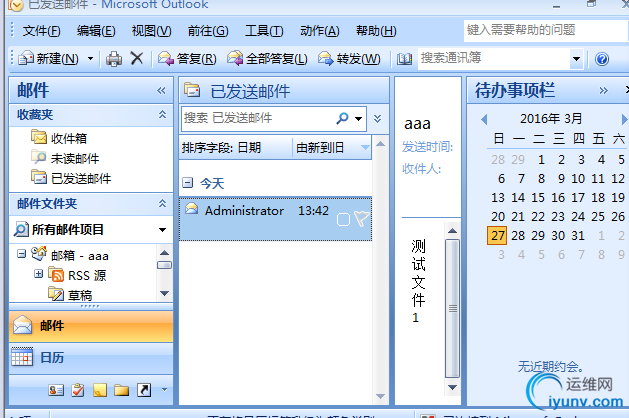The height and width of the screenshot is (418, 629).
Task: Select the RSS 源 folder
Action: tap(77, 275)
